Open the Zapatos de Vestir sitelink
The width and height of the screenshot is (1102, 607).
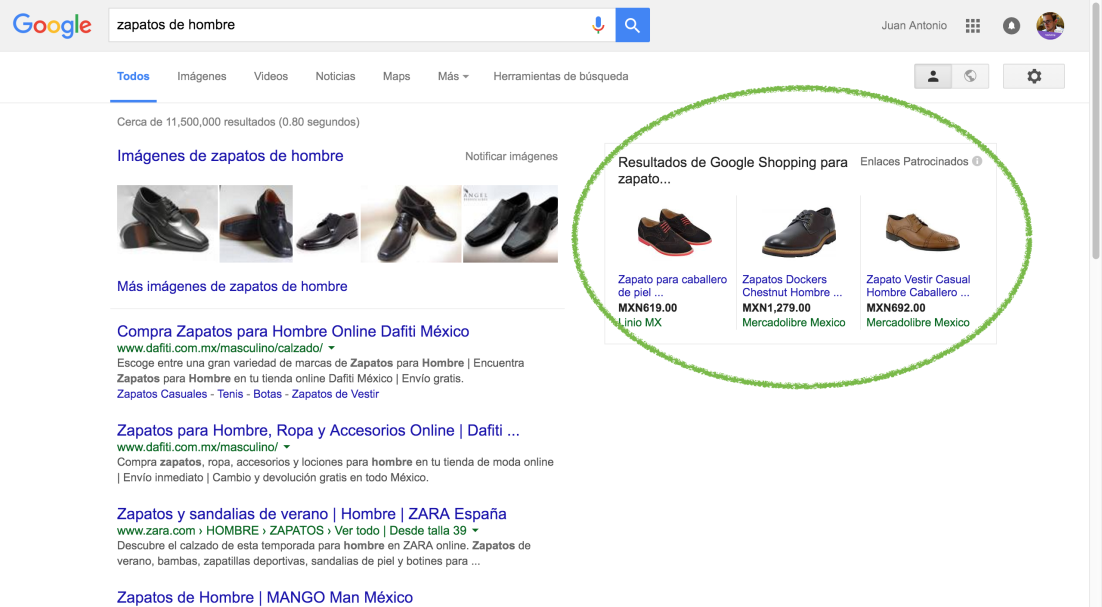tap(335, 394)
